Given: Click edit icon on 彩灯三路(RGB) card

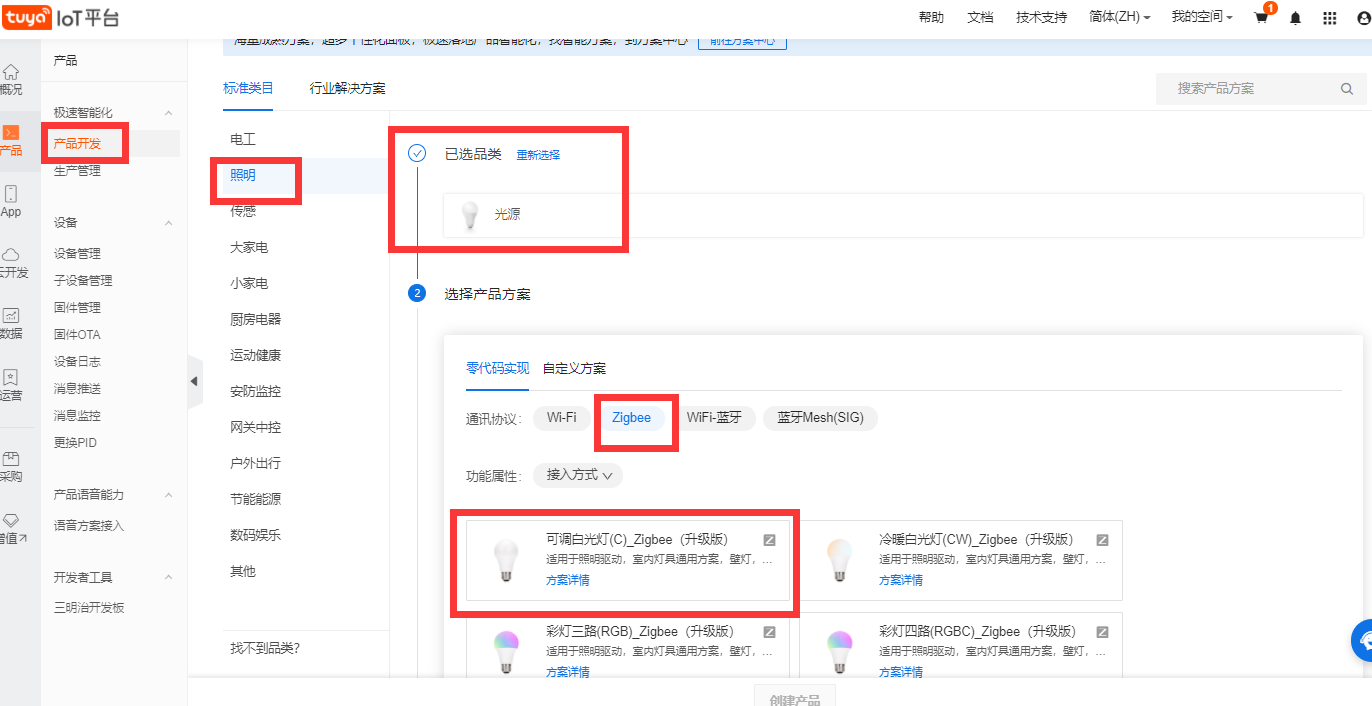Looking at the screenshot, I should (769, 632).
